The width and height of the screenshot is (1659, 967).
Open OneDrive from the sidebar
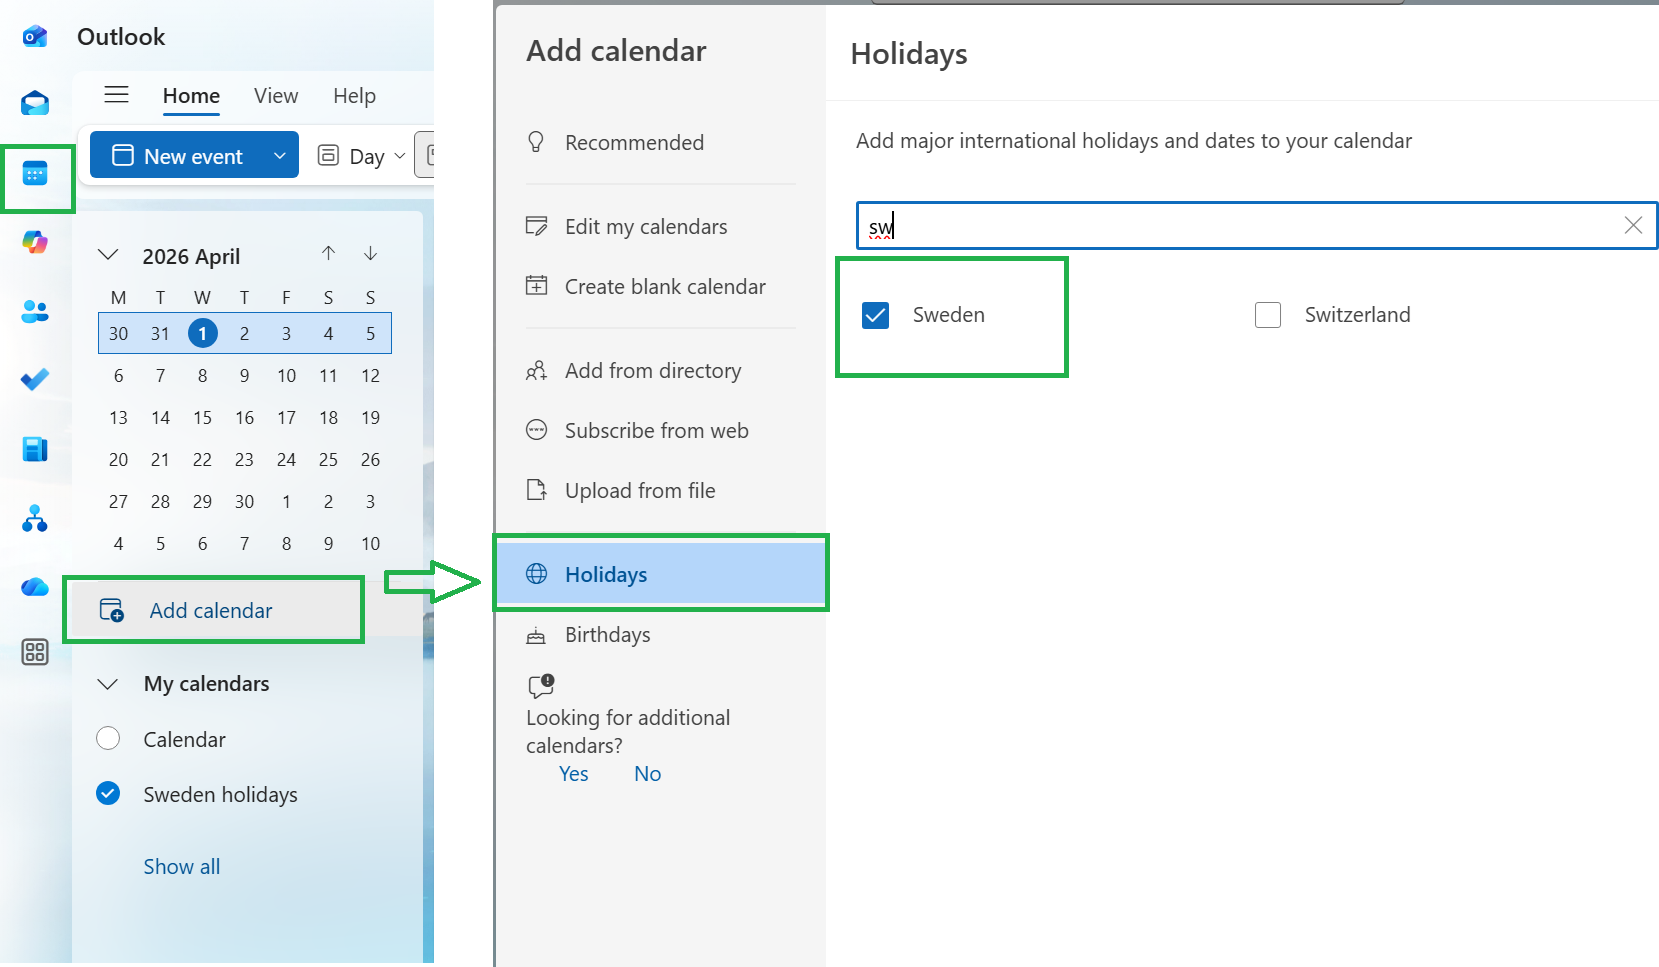35,587
